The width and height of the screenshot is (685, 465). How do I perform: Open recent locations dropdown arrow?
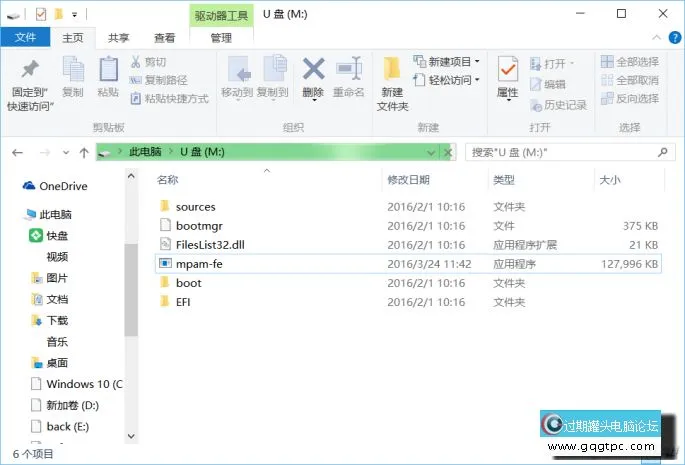[66, 153]
